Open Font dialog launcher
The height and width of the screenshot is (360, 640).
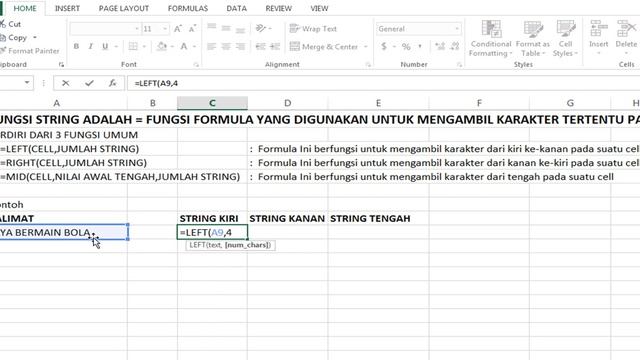196,64
